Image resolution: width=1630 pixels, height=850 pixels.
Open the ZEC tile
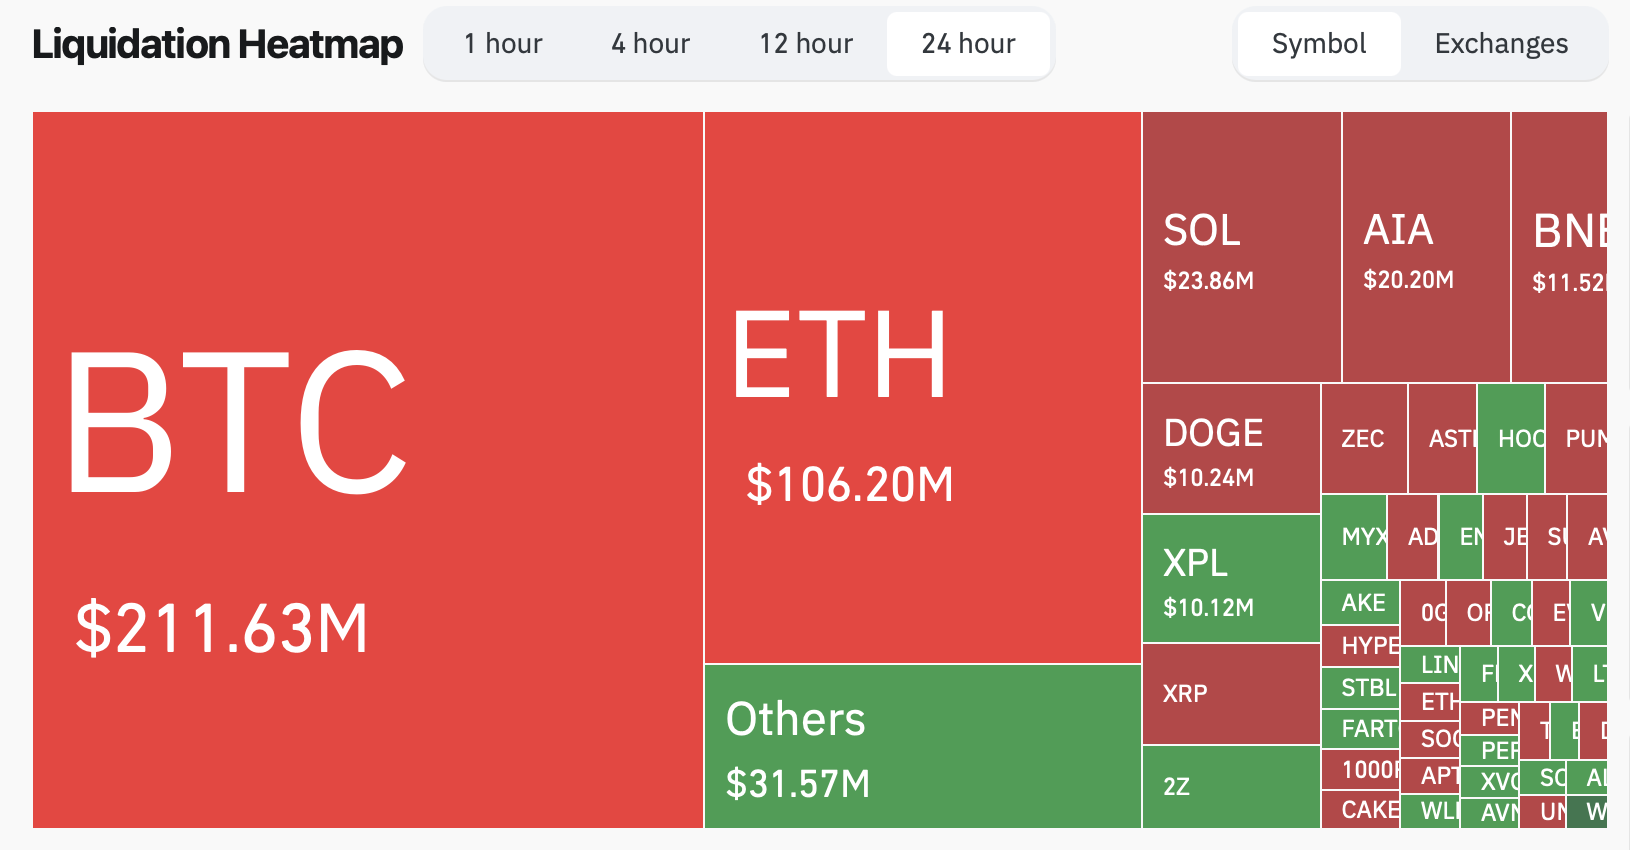1364,439
